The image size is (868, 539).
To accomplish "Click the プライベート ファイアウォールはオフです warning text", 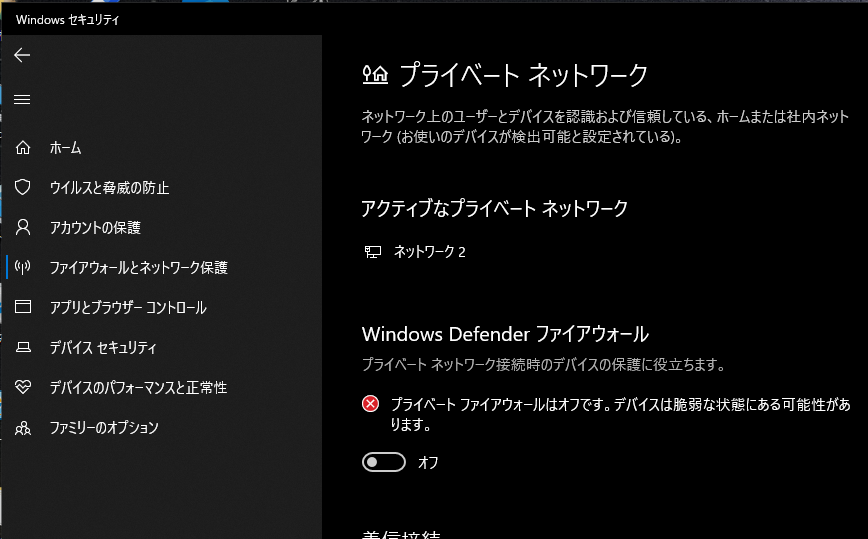I will (x=621, y=414).
